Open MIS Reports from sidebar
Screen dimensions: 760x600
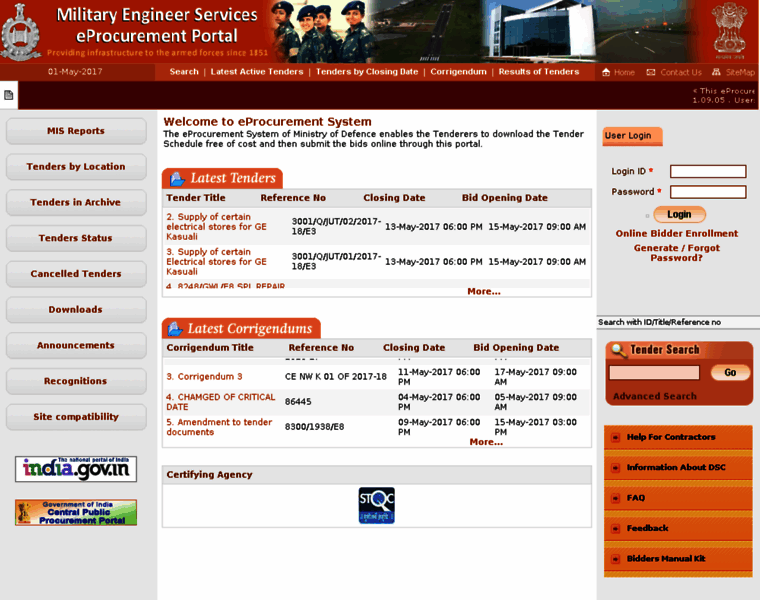[76, 131]
